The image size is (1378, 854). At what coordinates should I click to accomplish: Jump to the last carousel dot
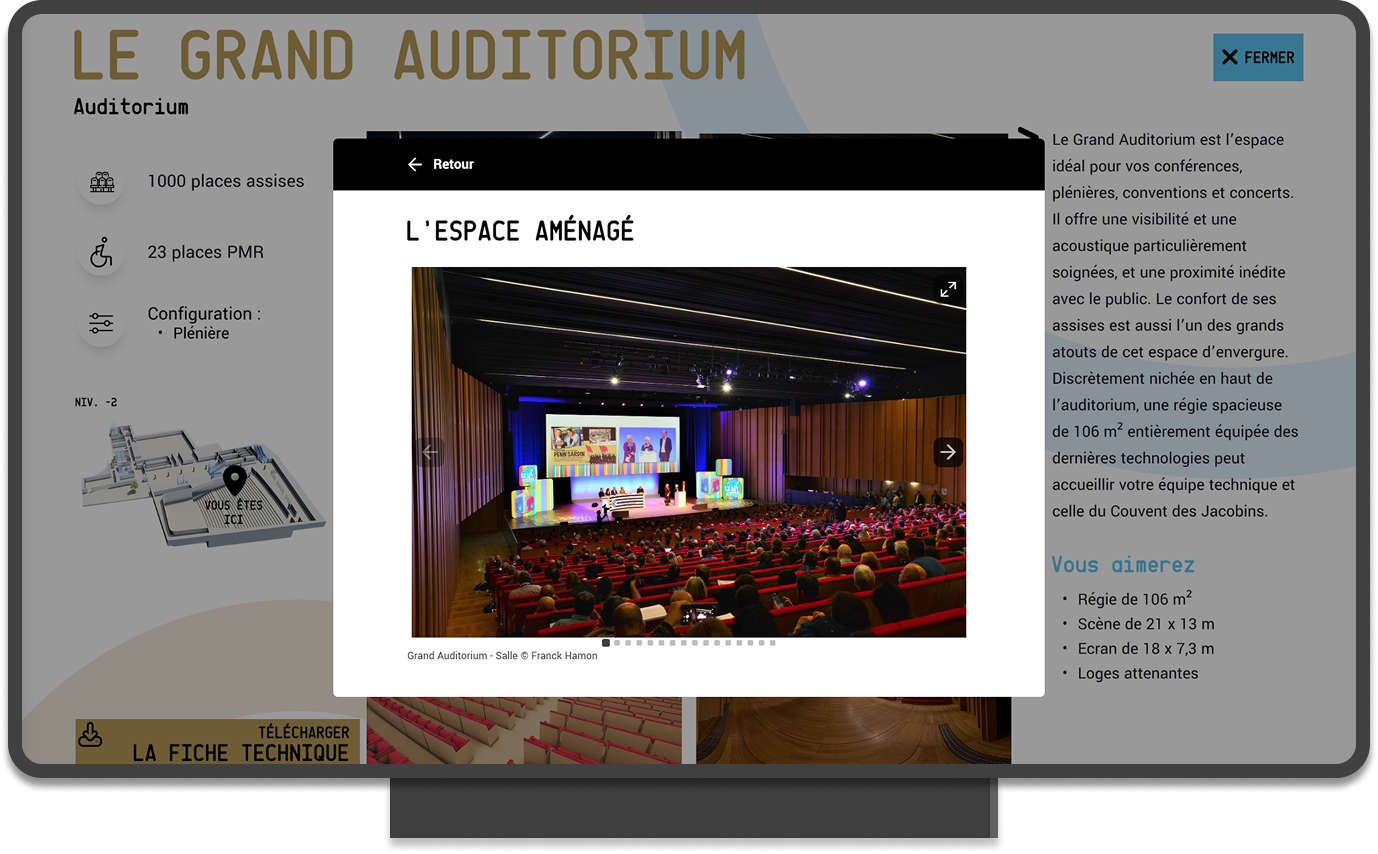tap(772, 643)
